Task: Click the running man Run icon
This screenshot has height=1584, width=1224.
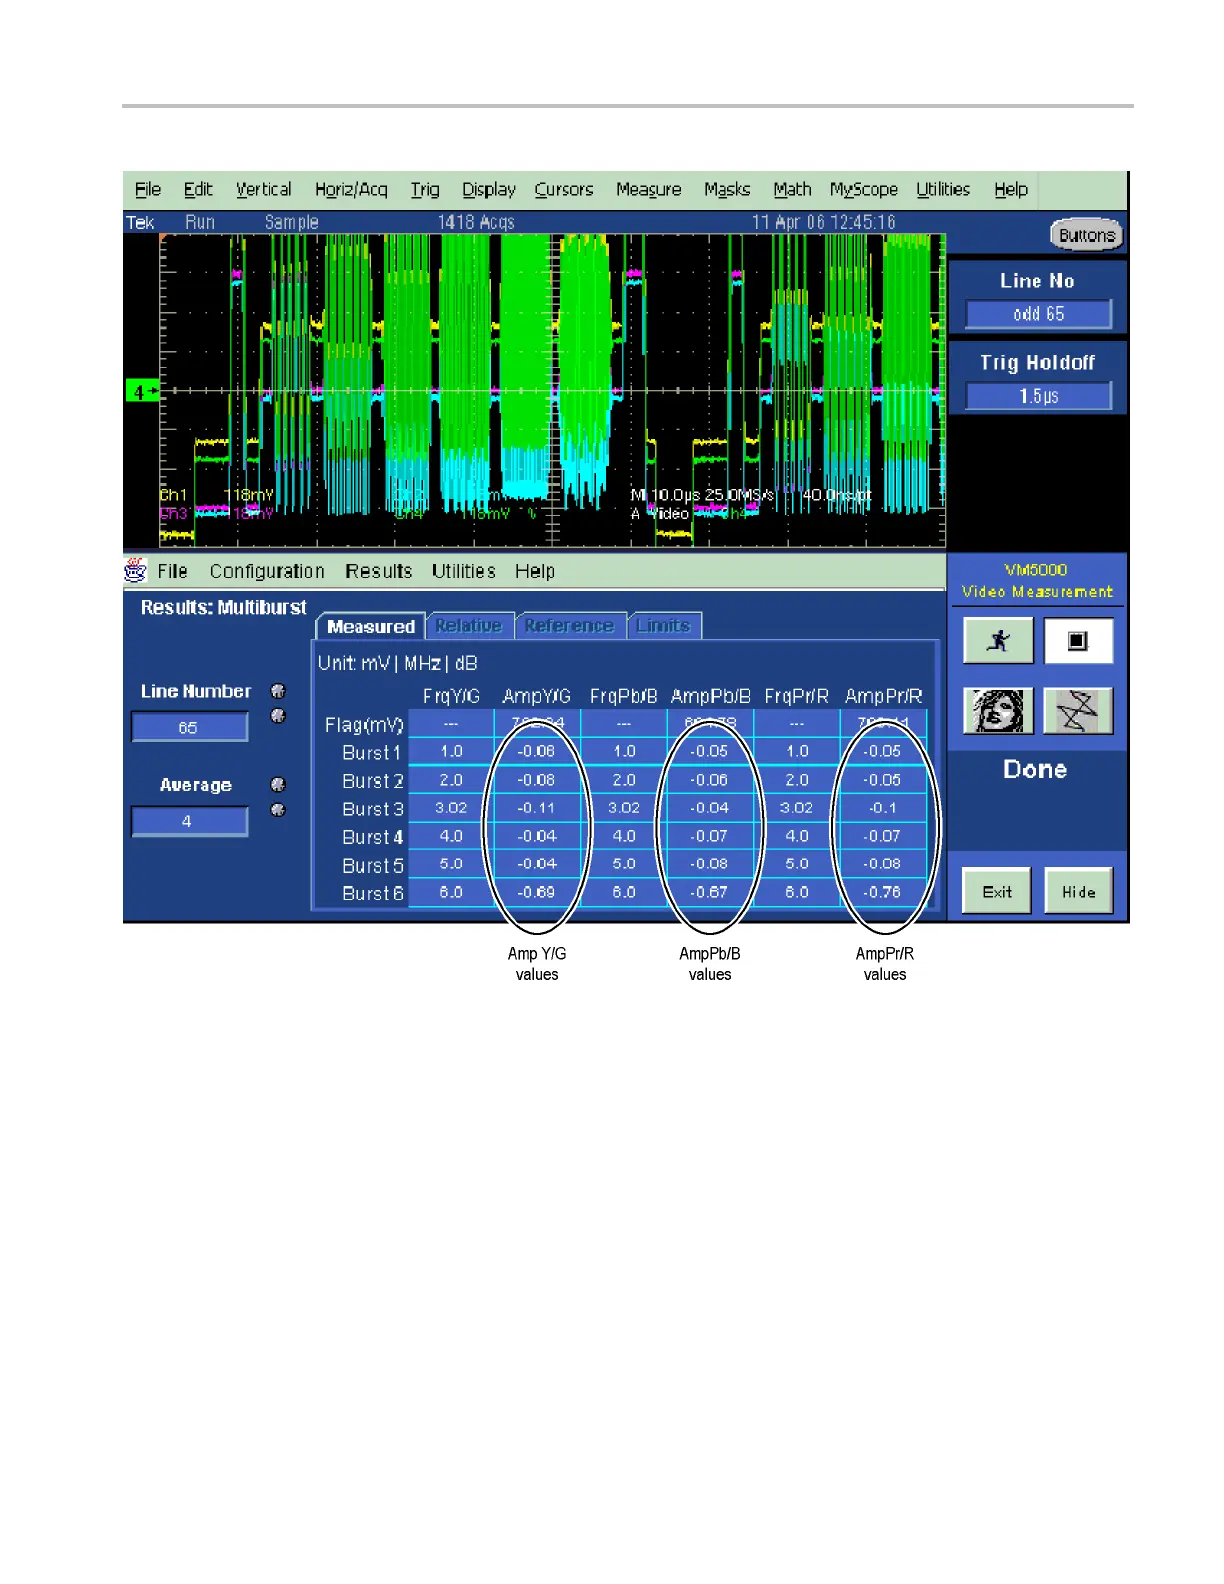Action: tap(997, 640)
